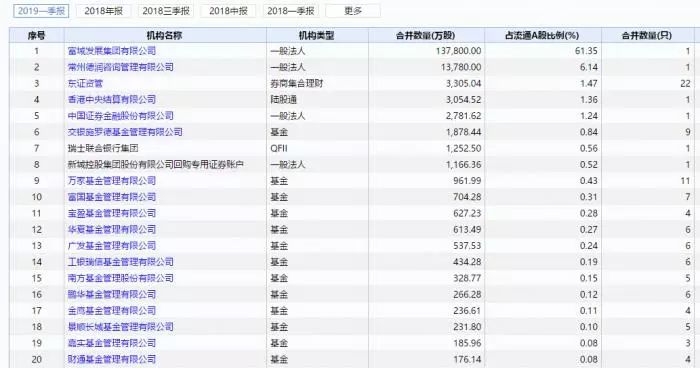This screenshot has height=368, width=700.
Task: Click the 更多 button for more periods
Action: click(x=353, y=11)
